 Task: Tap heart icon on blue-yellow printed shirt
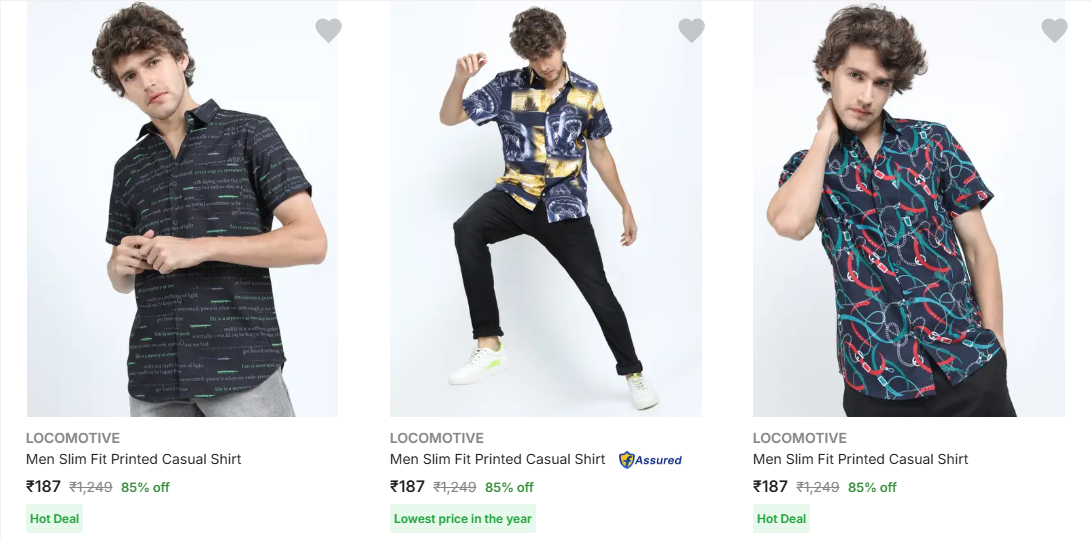[x=691, y=30]
